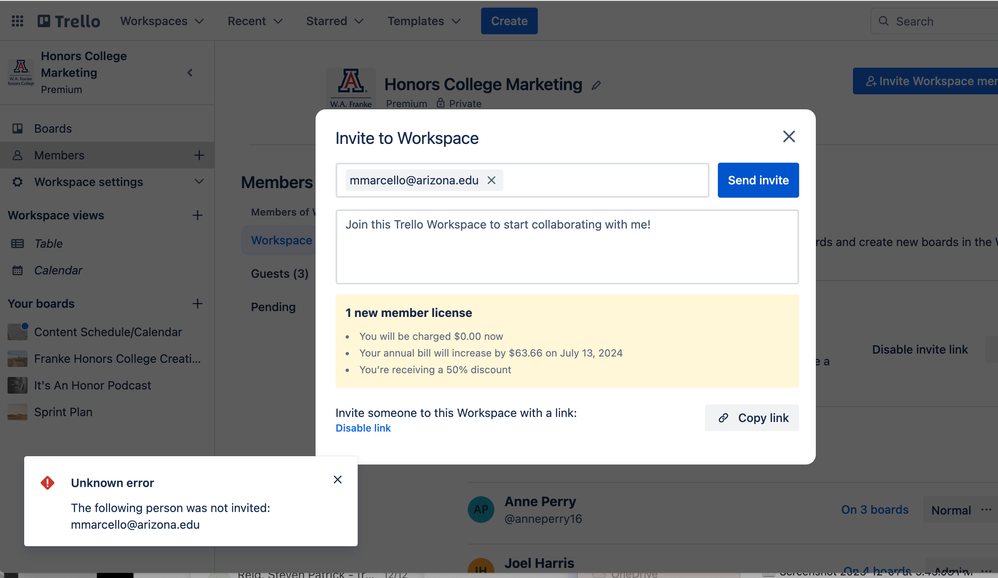This screenshot has height=578, width=998.
Task: Click the Table view icon
Action: click(18, 244)
